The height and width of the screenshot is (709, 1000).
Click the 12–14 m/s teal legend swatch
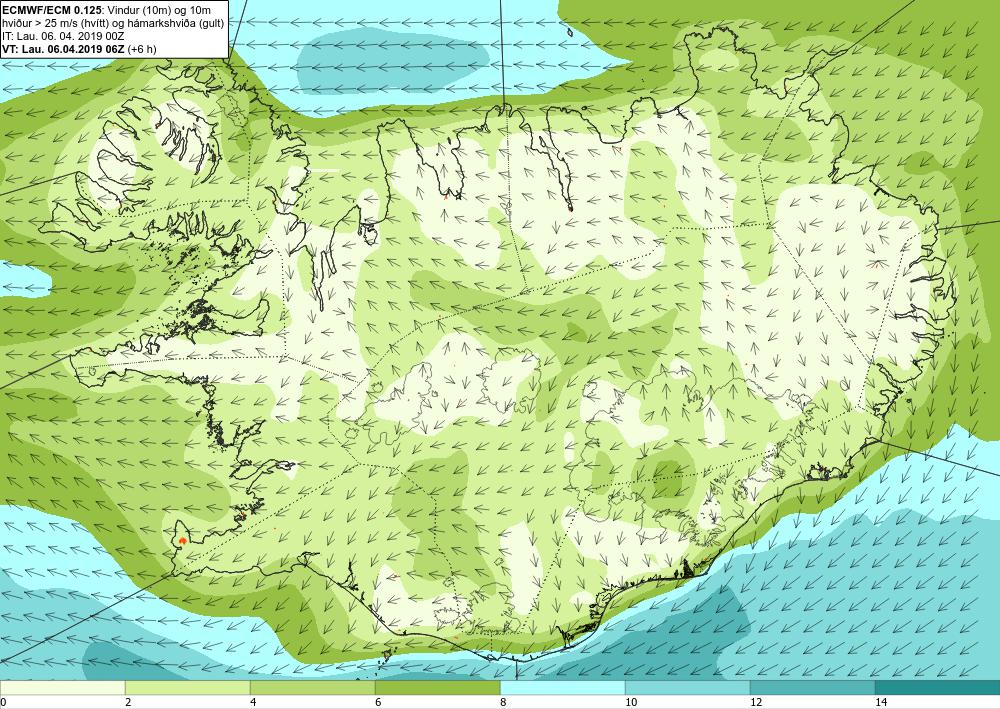click(812, 688)
